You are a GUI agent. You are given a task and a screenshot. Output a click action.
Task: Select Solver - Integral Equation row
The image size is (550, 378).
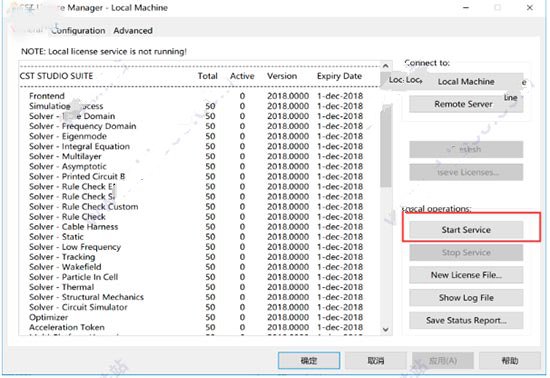tap(196, 147)
